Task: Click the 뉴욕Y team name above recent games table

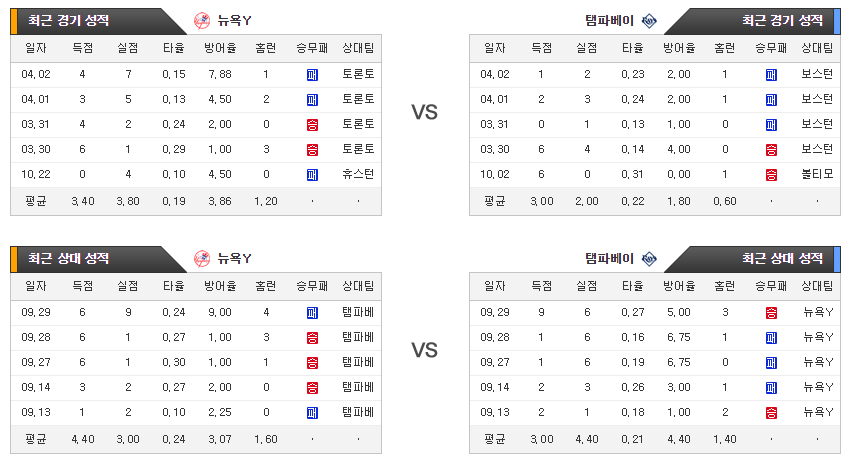Action: click(x=234, y=21)
